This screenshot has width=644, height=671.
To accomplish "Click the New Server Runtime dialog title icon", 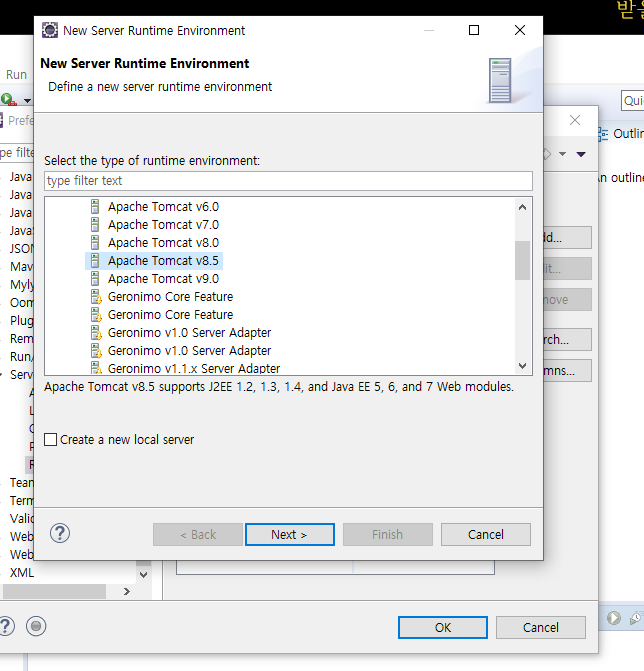I will point(50,30).
